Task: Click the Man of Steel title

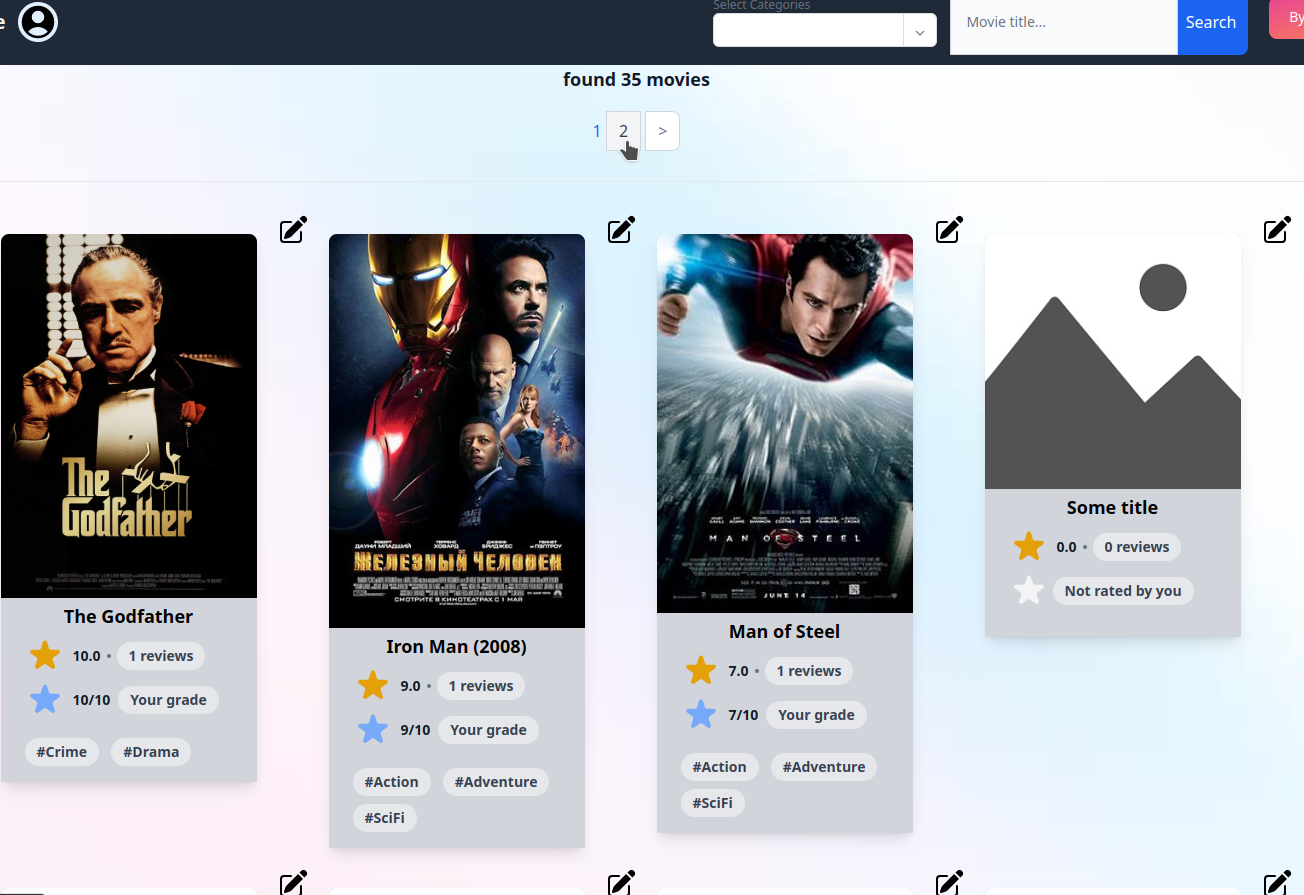Action: [784, 631]
